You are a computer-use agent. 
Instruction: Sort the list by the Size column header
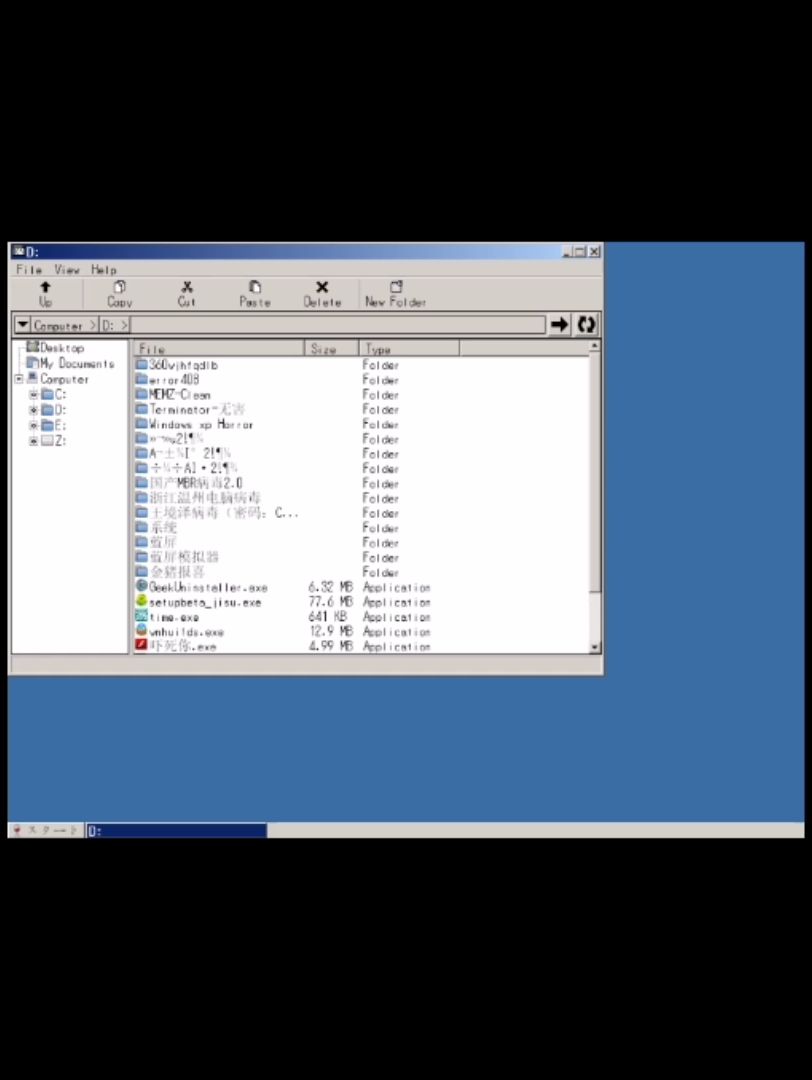(x=331, y=349)
